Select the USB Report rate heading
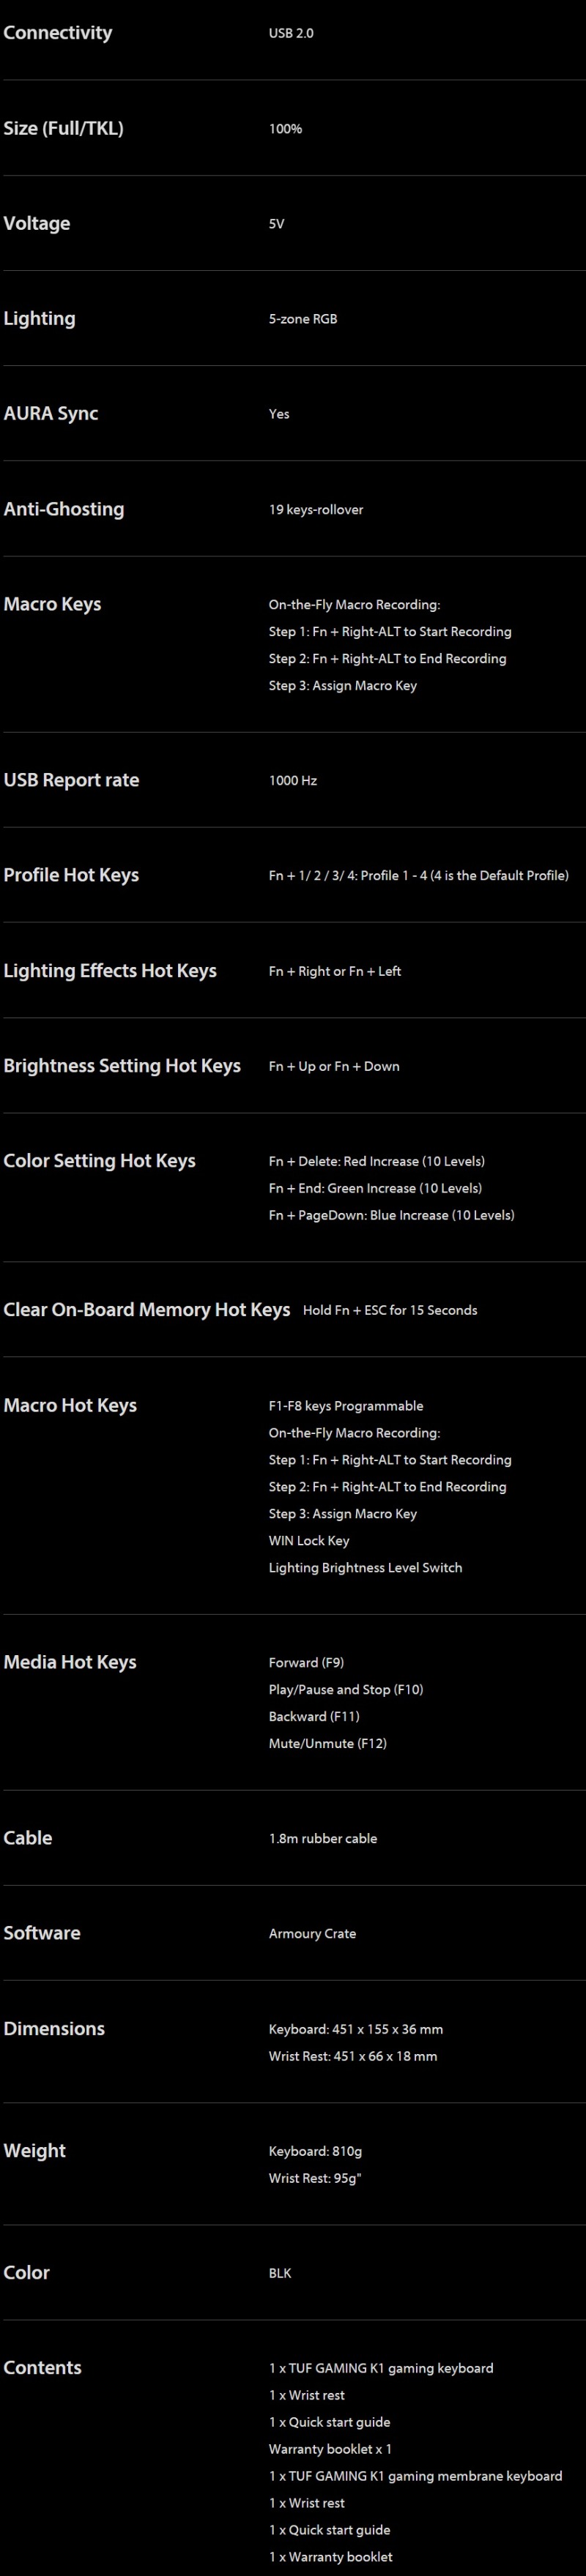Screen dimensions: 586x2576 (71, 780)
